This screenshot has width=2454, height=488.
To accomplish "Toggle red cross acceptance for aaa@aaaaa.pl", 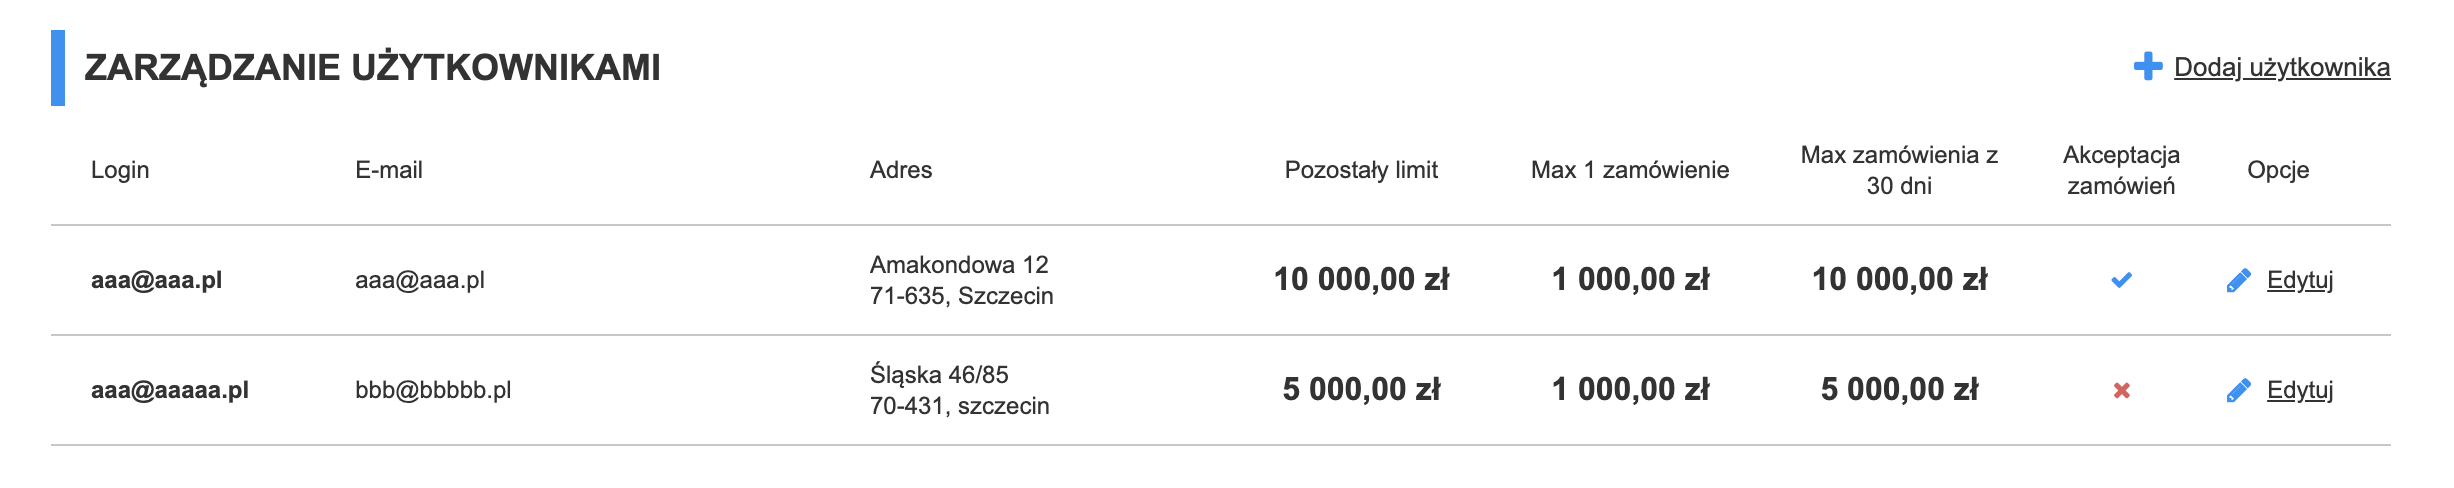I will click(x=2121, y=390).
